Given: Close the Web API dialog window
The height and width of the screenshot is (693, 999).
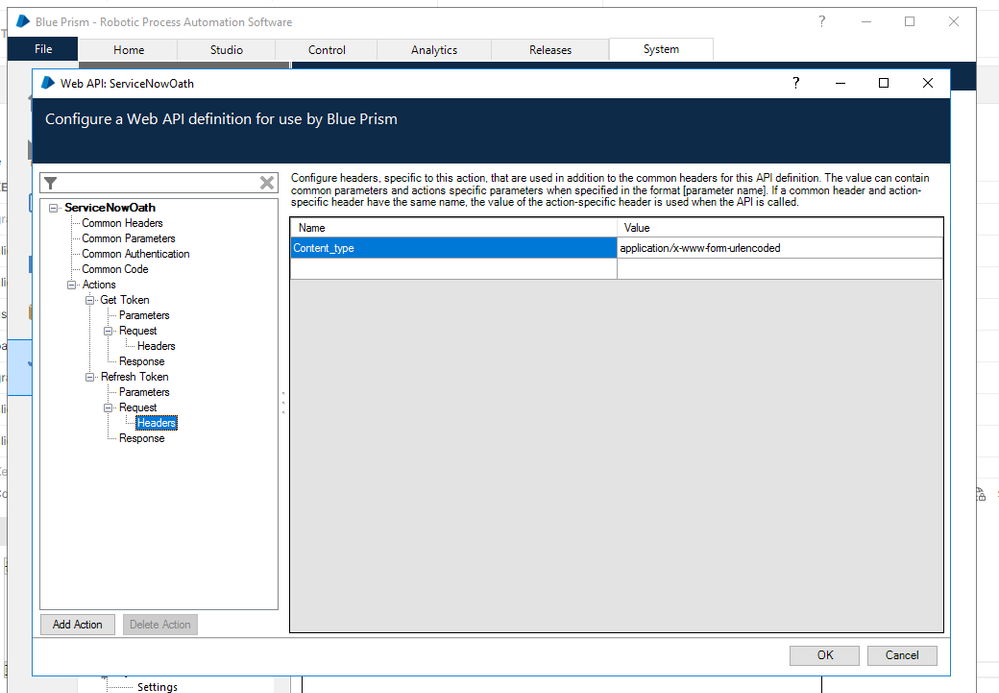Looking at the screenshot, I should 928,83.
